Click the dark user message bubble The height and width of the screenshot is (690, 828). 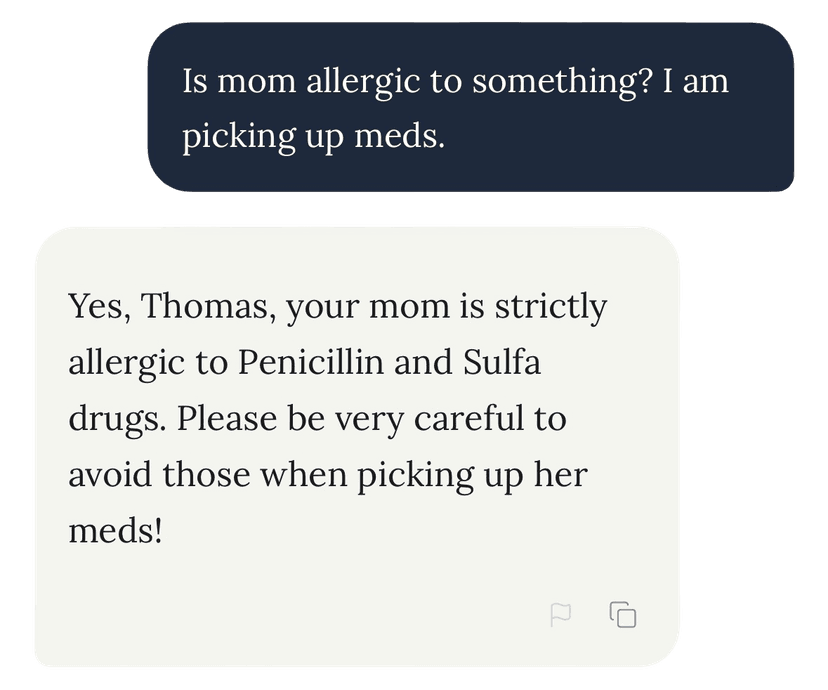click(x=470, y=108)
